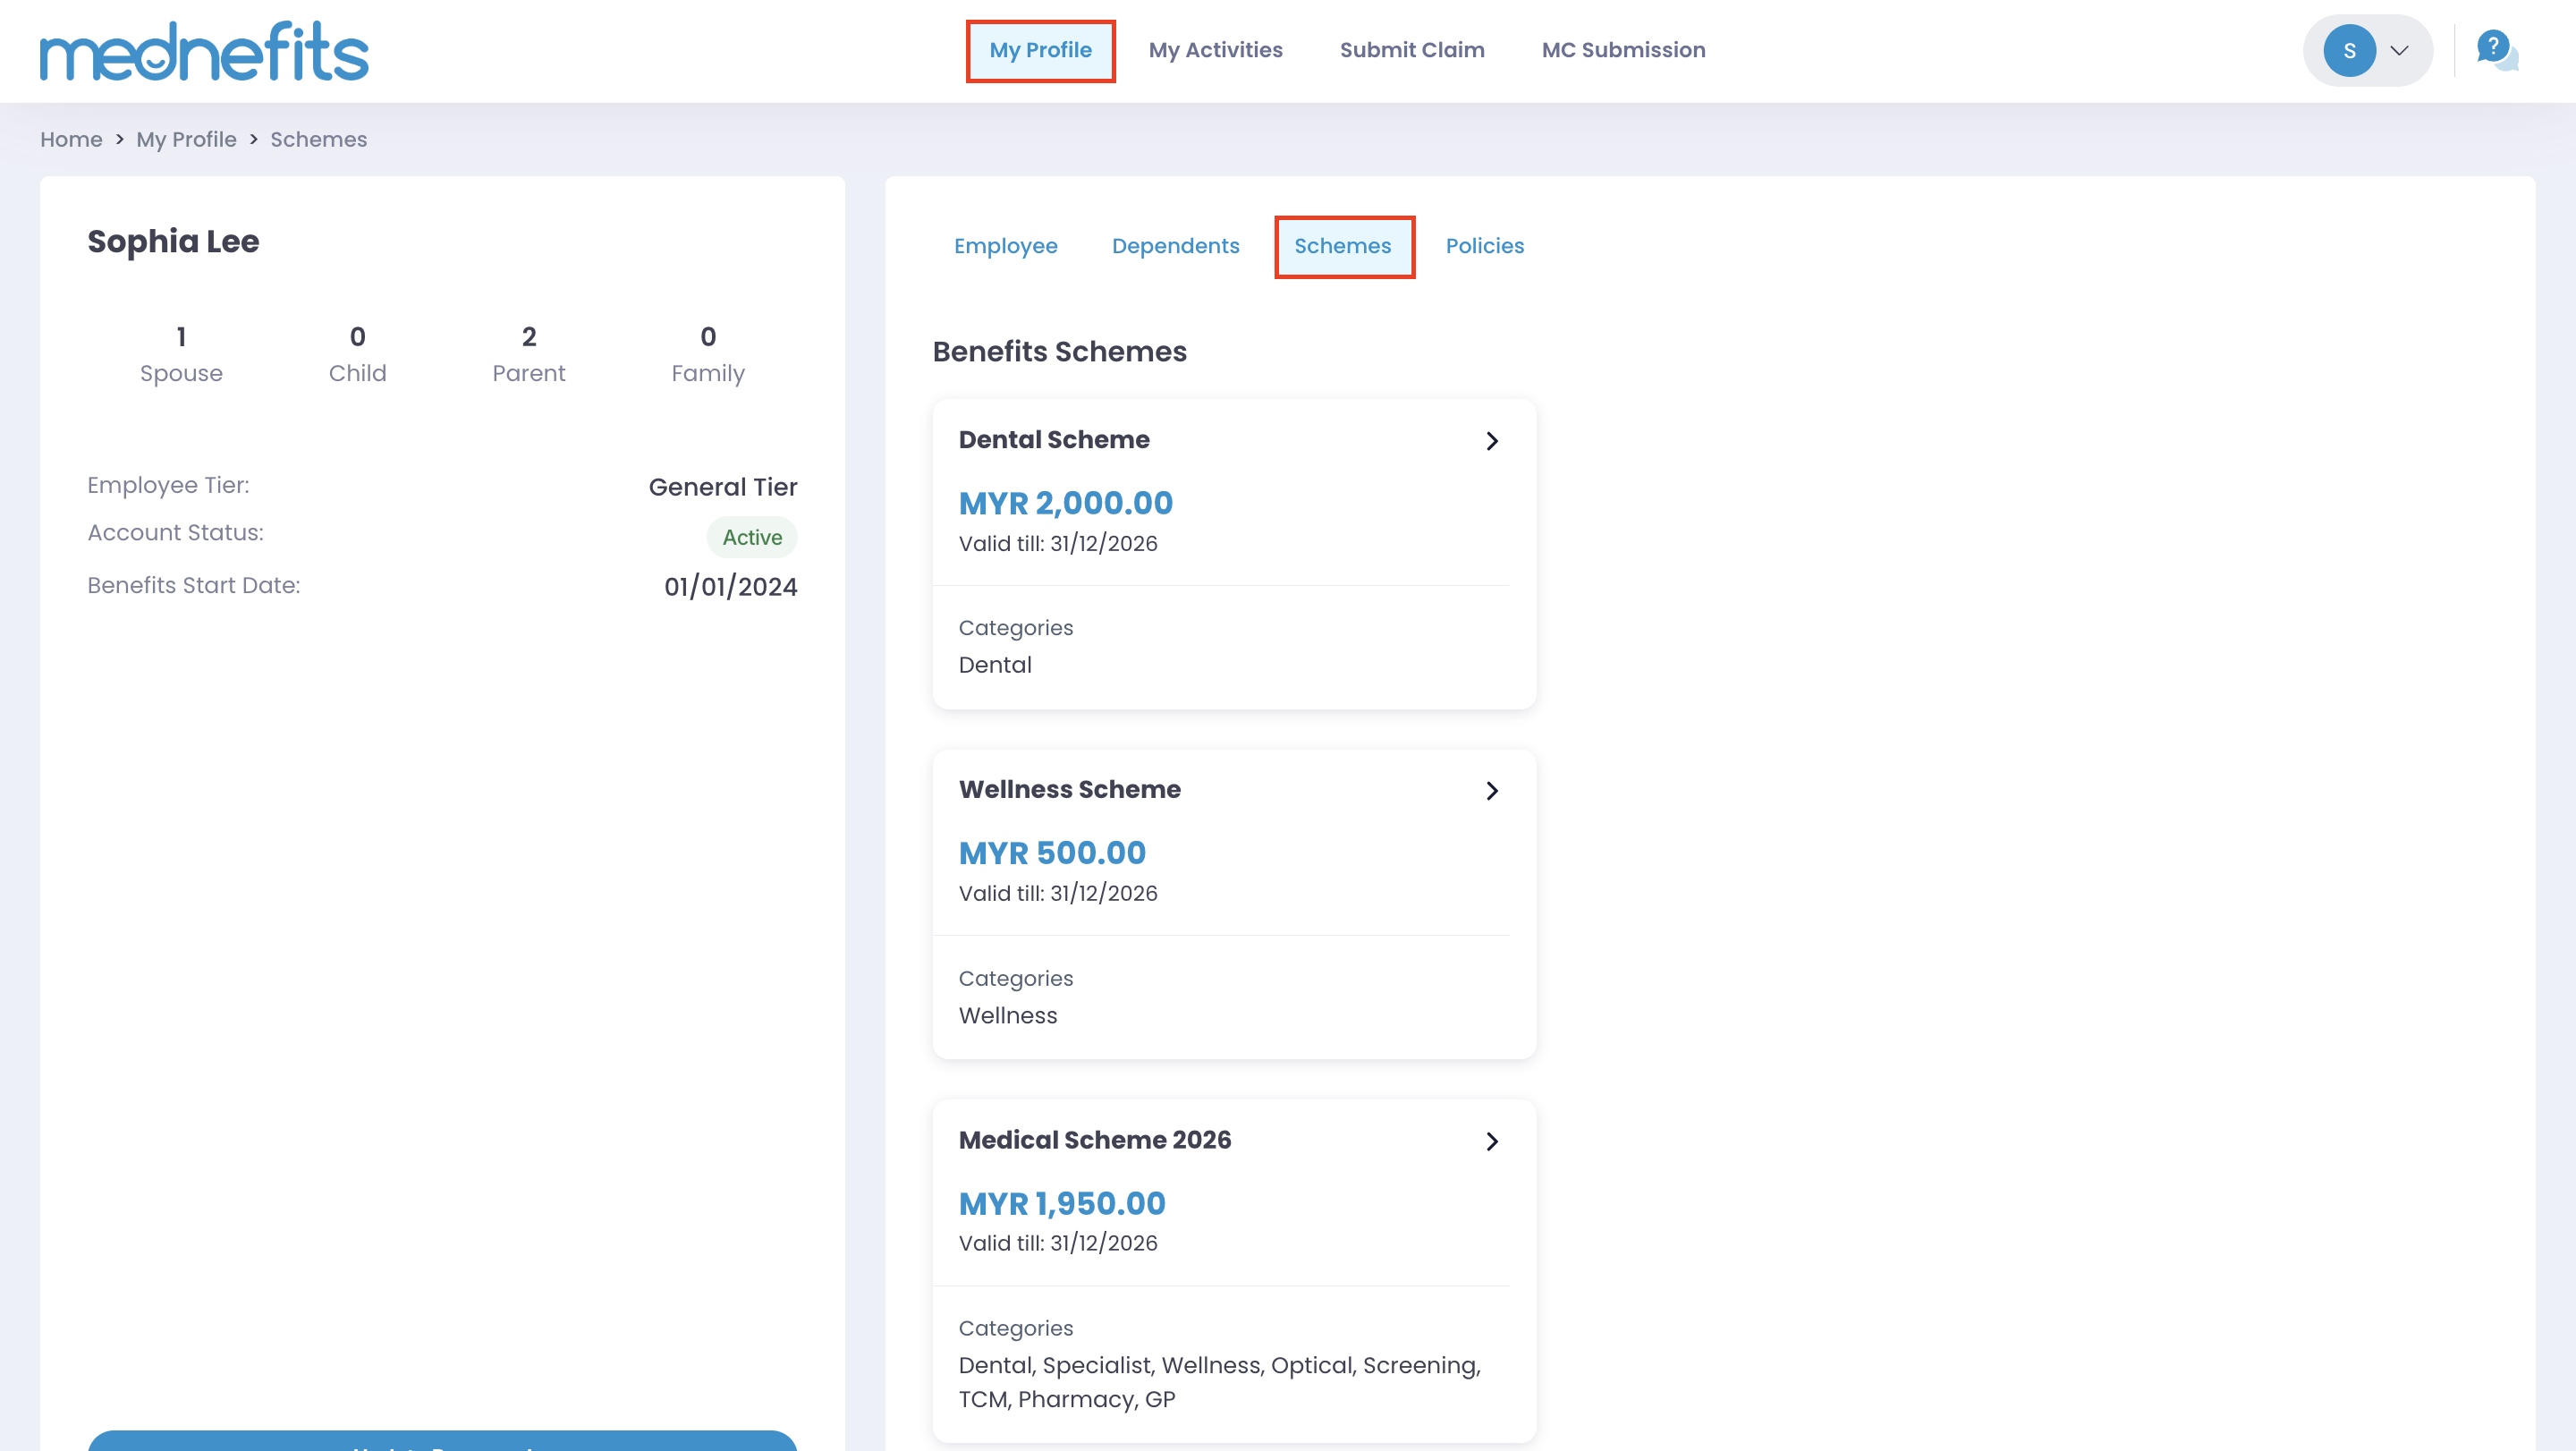Image resolution: width=2576 pixels, height=1451 pixels.
Task: Expand the Dental Scheme chevron arrow
Action: click(x=1492, y=441)
